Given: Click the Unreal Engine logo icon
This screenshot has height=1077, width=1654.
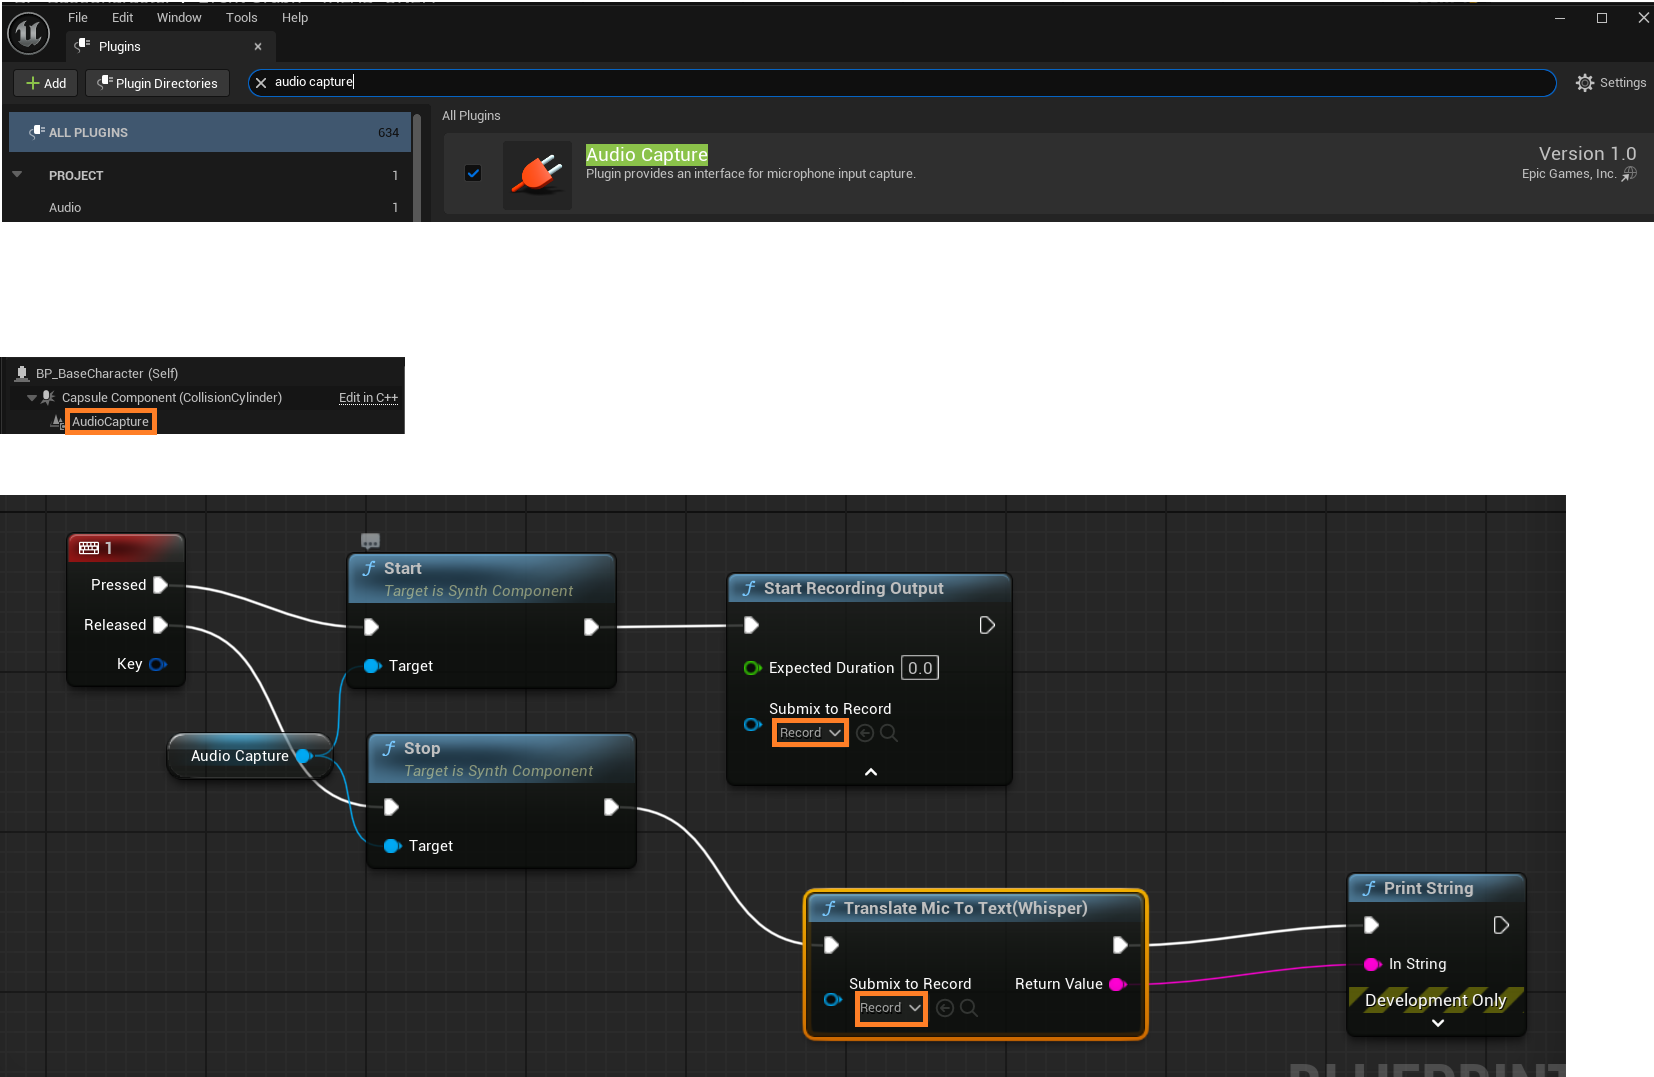Looking at the screenshot, I should coord(28,33).
